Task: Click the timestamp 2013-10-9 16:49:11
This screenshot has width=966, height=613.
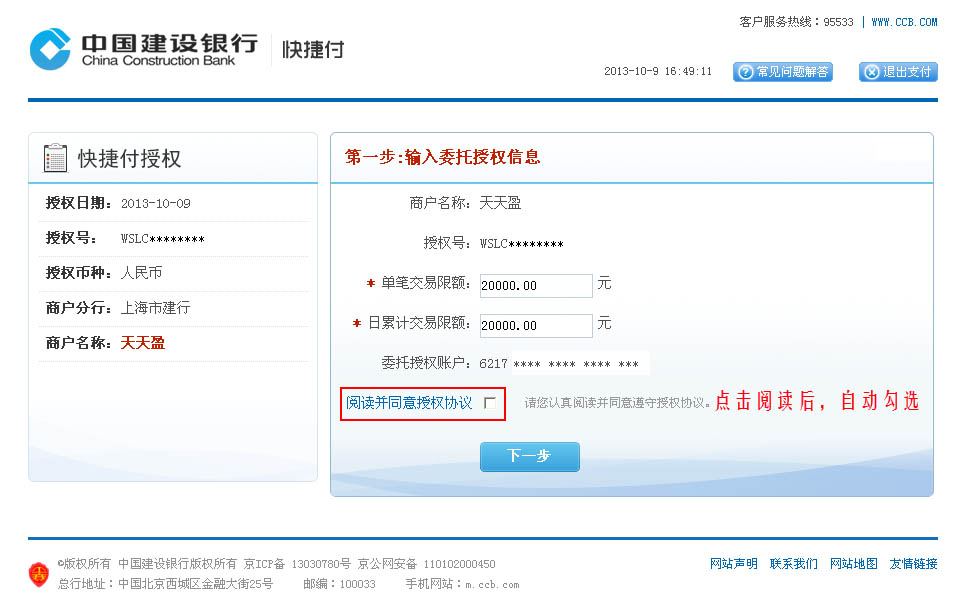Action: pos(657,71)
